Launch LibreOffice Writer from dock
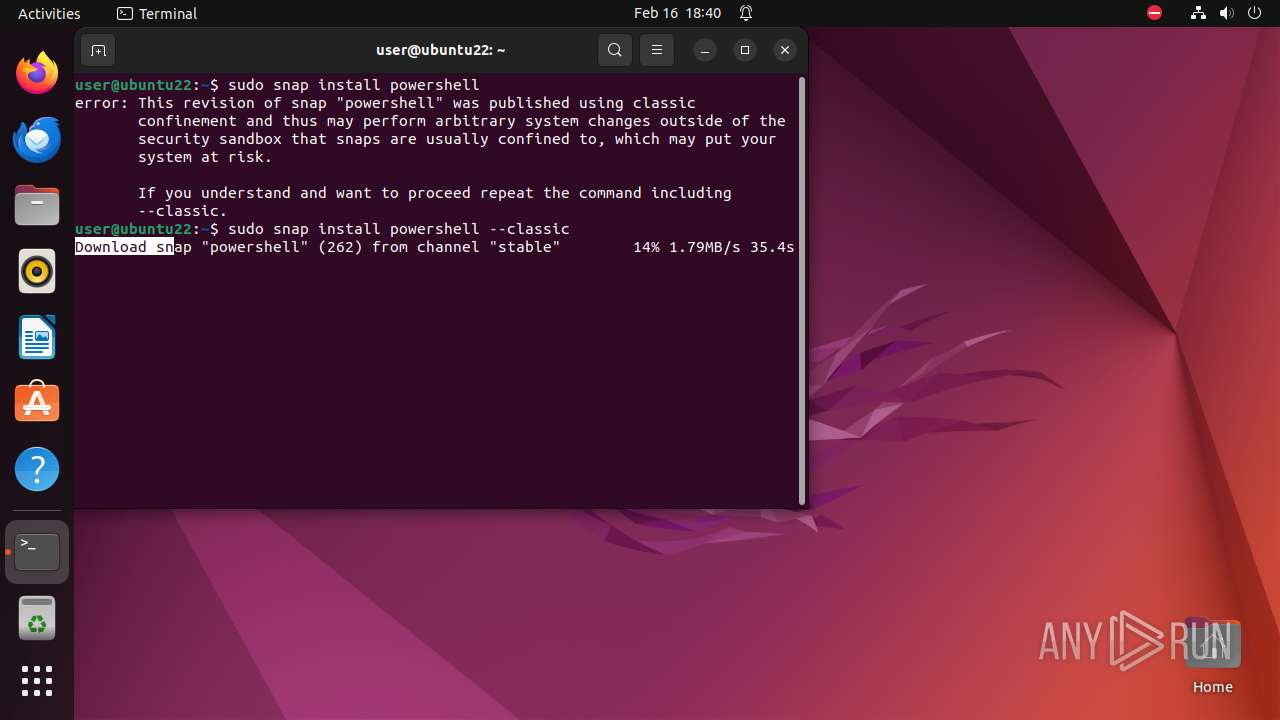The height and width of the screenshot is (720, 1280). (37, 337)
